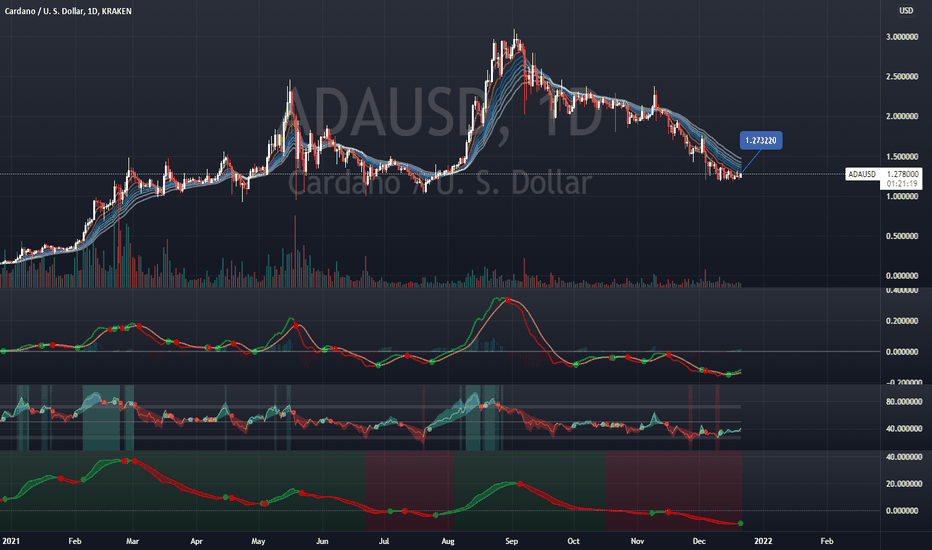The height and width of the screenshot is (550, 932).
Task: Click the Feb label after 2022
Action: (x=827, y=541)
